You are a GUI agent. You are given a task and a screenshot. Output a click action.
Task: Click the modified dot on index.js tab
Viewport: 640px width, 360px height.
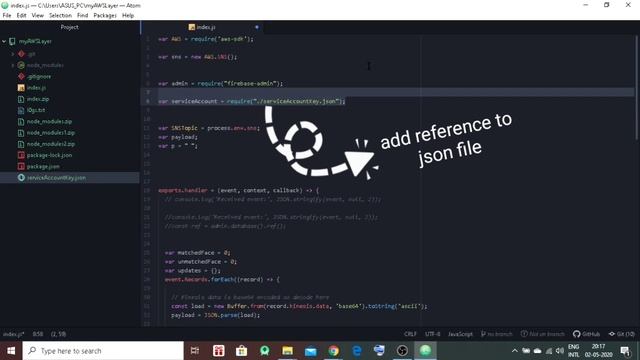coord(257,27)
